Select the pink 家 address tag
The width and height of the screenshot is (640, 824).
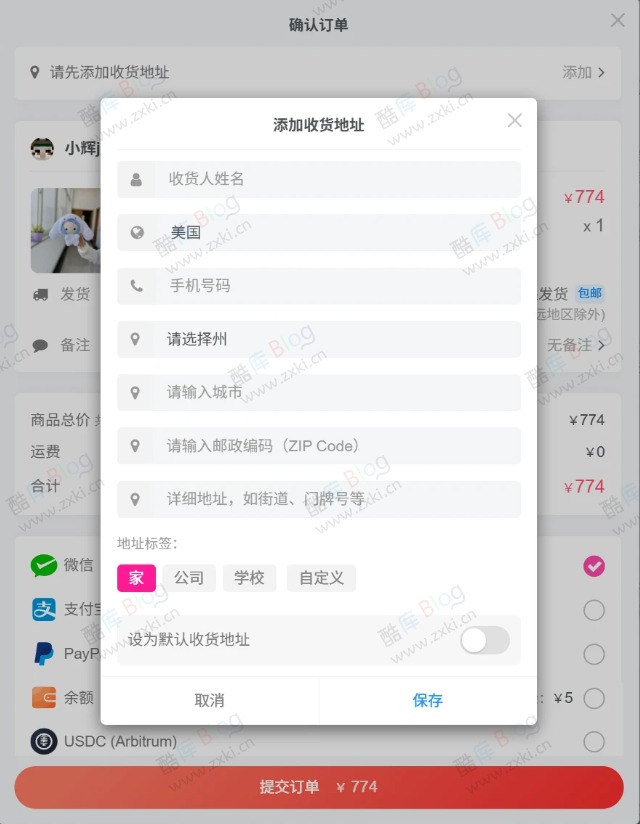pyautogui.click(x=136, y=578)
